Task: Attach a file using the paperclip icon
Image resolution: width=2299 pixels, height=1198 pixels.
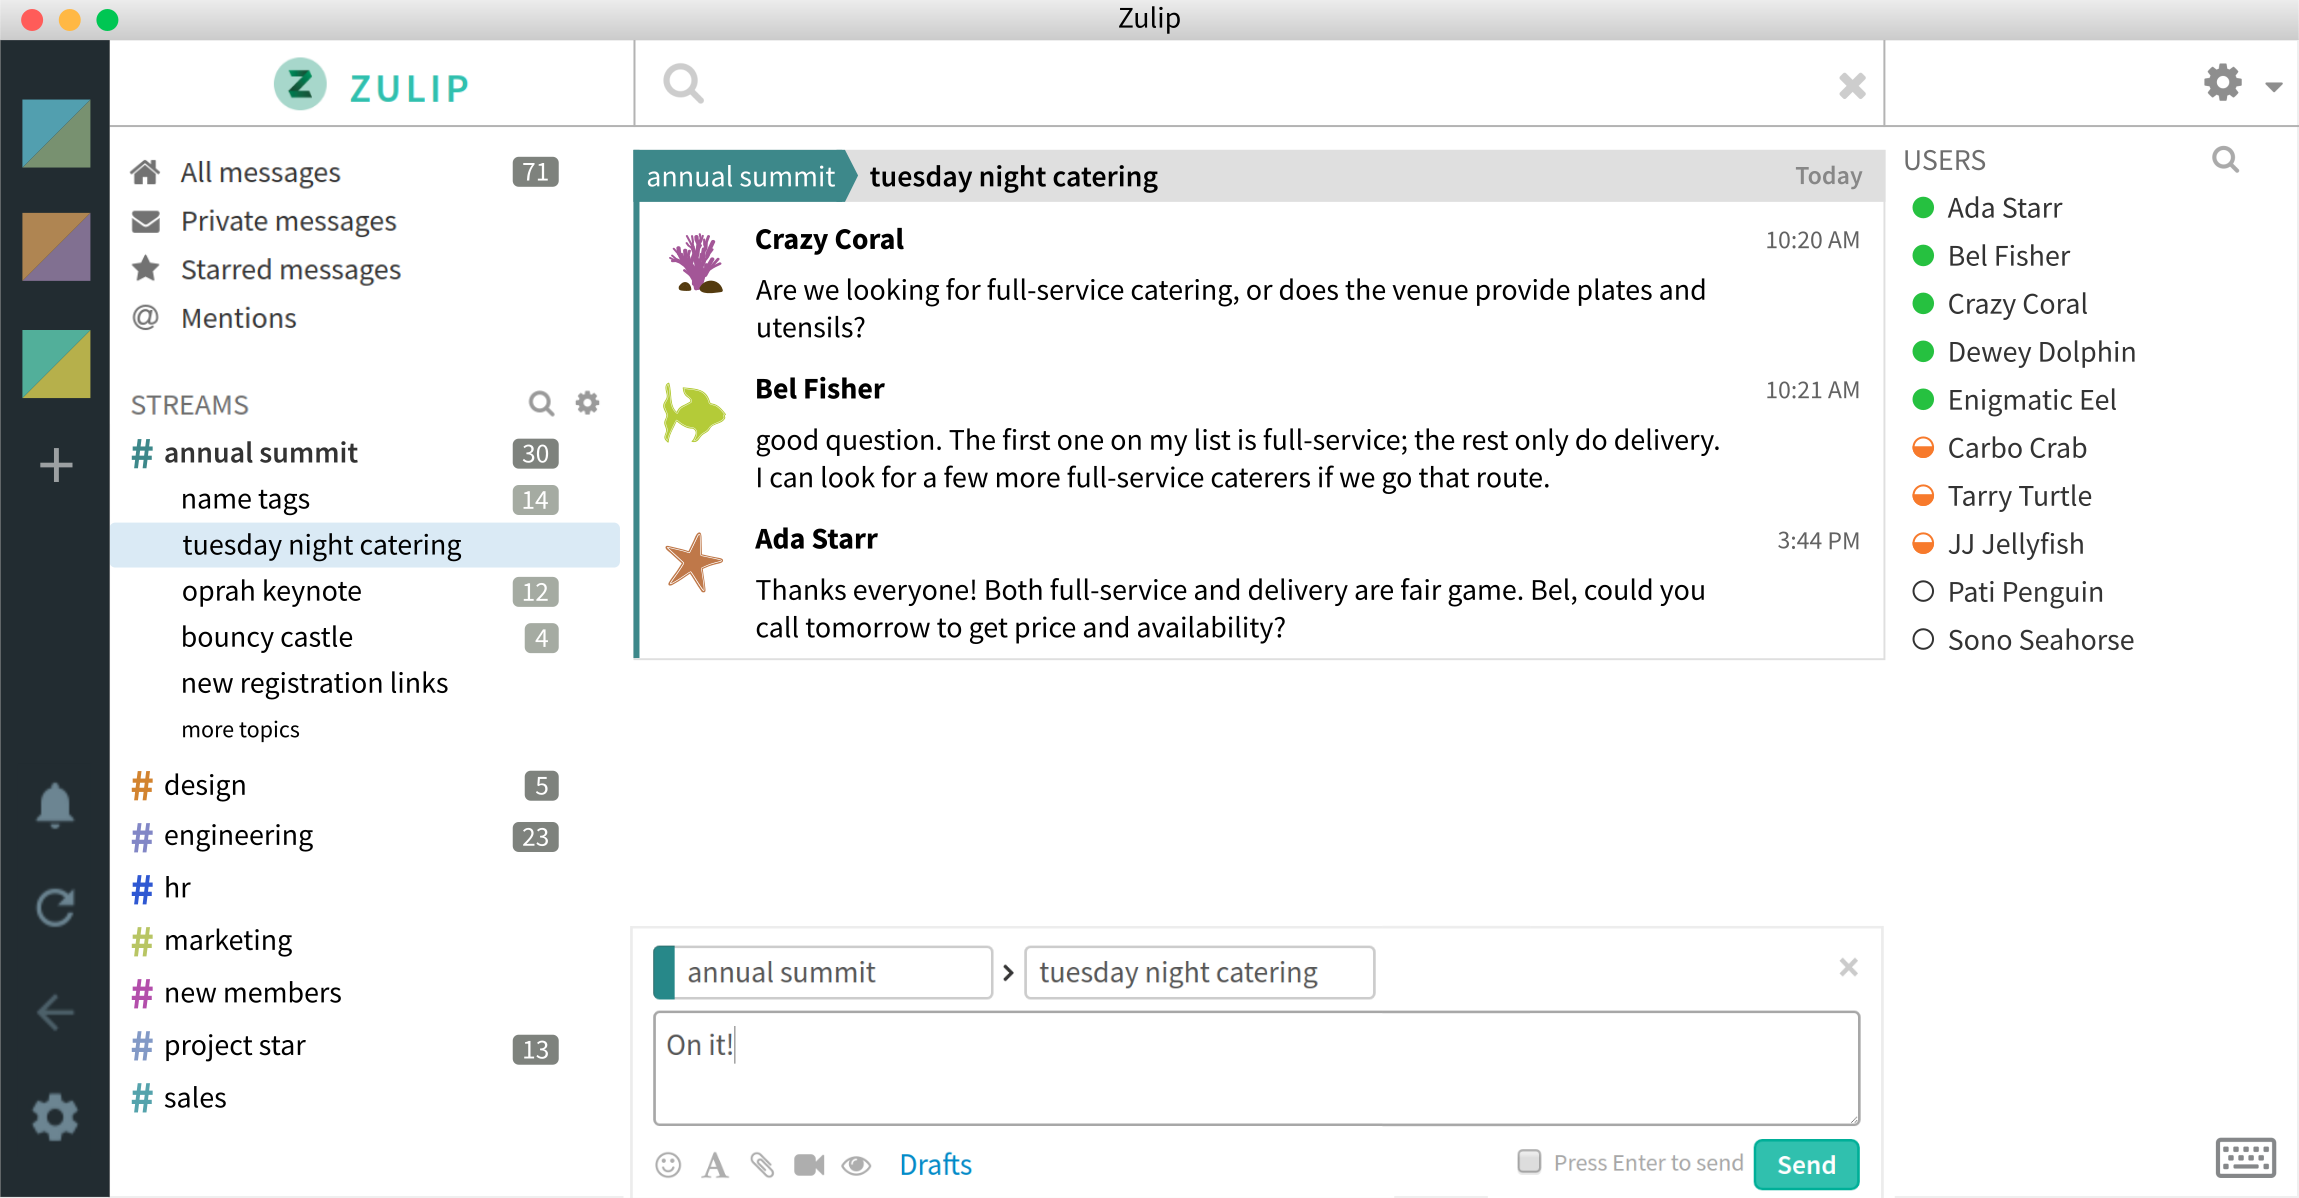Action: coord(762,1164)
